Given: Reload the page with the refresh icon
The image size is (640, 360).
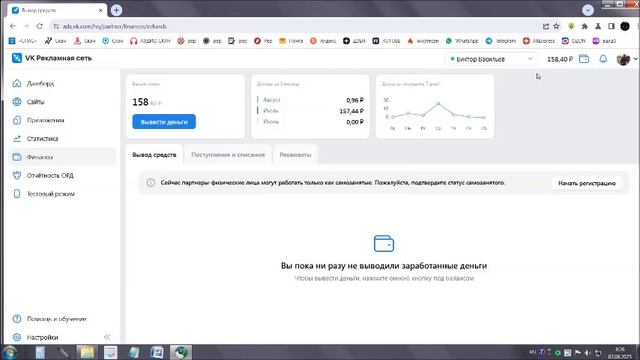Looking at the screenshot, I should tap(40, 26).
